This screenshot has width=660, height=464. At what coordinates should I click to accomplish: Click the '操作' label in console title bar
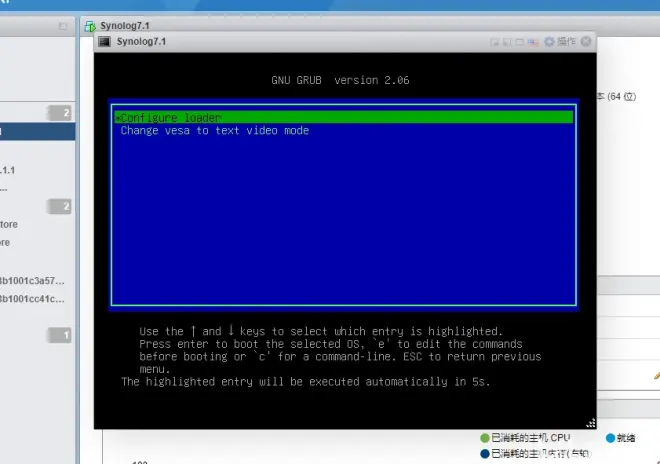566,41
